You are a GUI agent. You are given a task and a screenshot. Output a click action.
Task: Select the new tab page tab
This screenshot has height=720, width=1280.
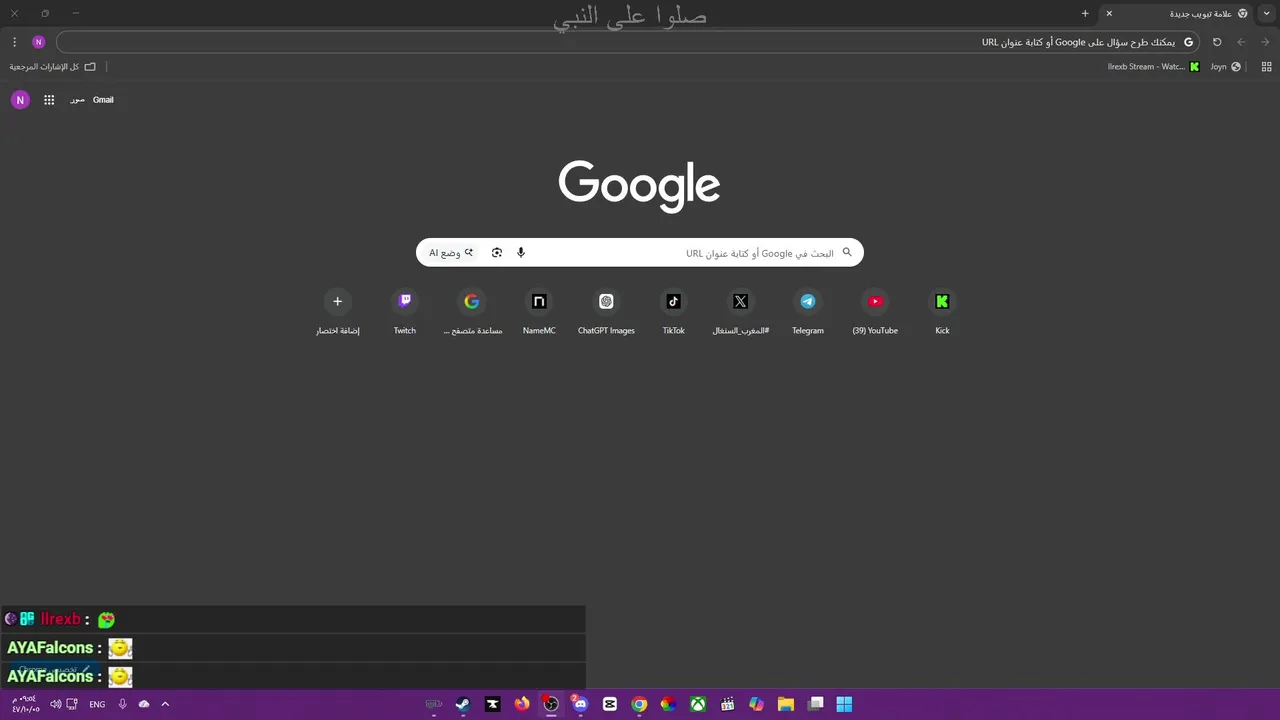click(1178, 13)
